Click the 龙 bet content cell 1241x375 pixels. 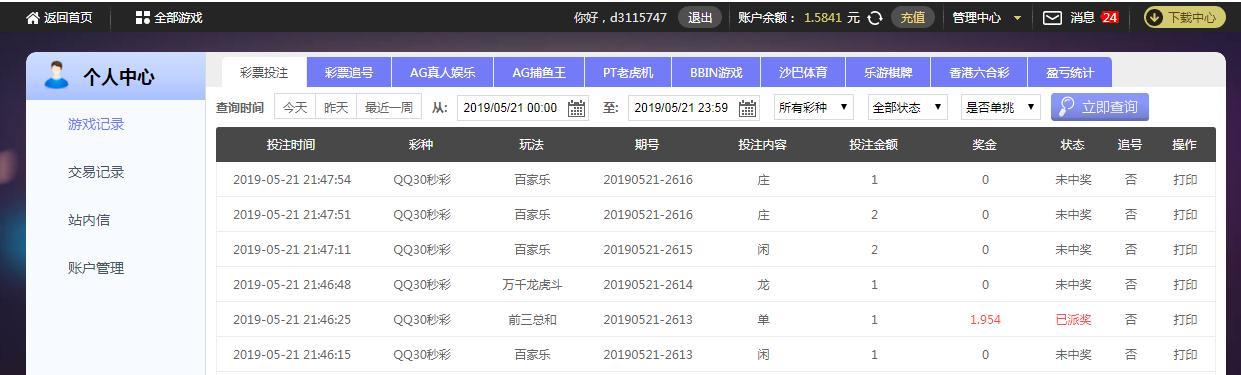(x=763, y=284)
